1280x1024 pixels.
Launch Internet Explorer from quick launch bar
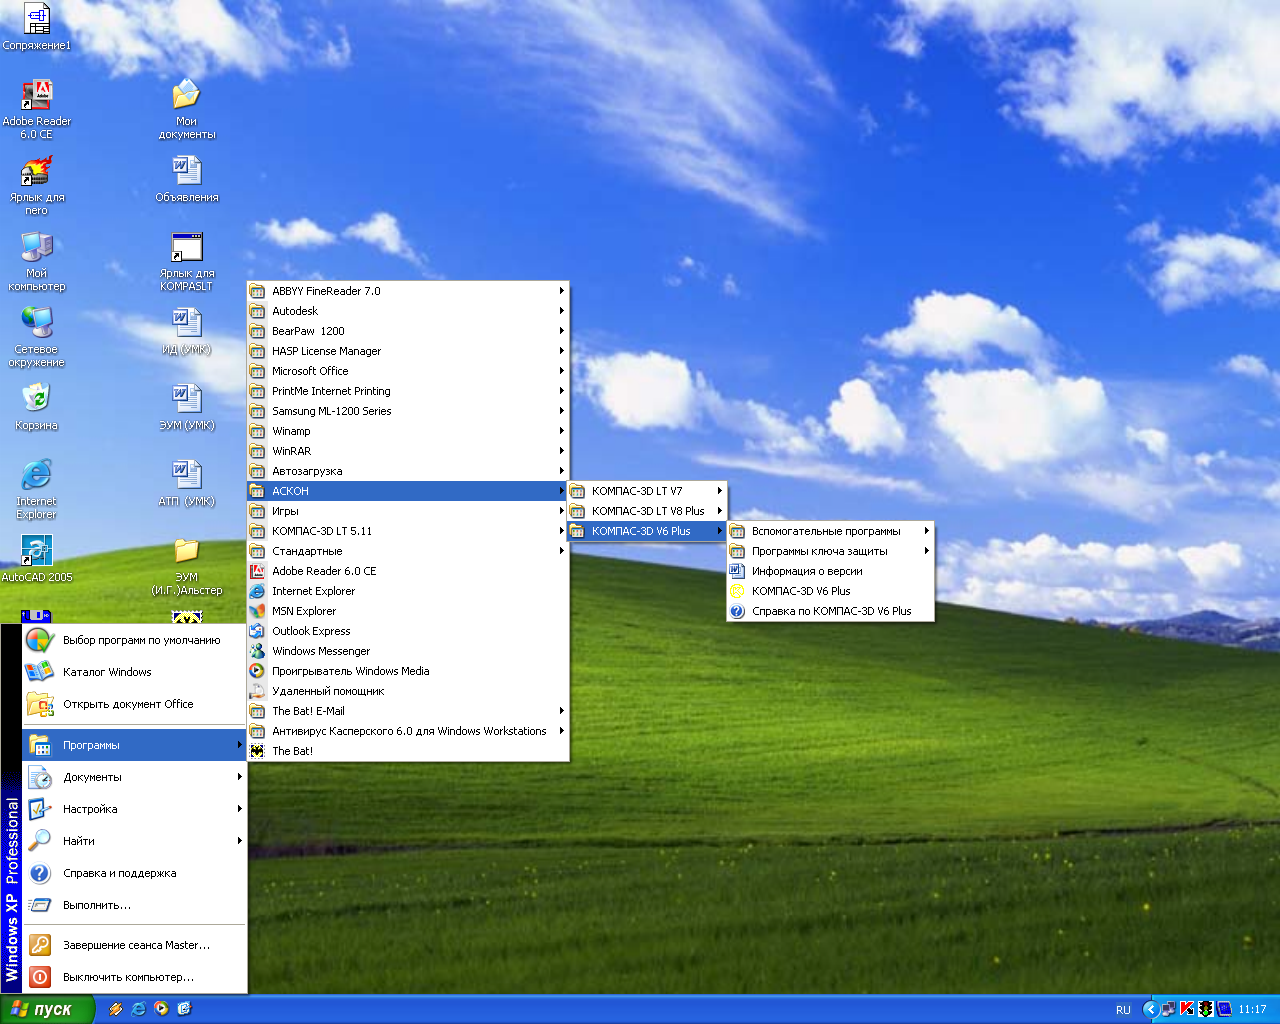click(138, 1009)
